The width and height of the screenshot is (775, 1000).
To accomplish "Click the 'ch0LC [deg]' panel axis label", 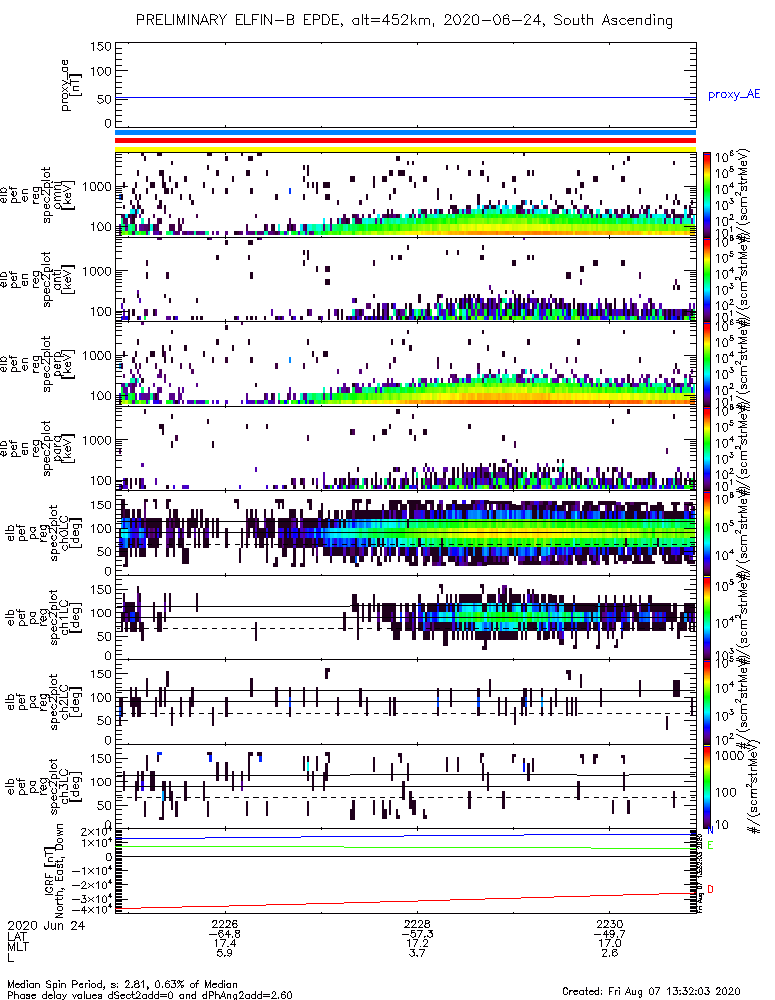I will tap(72, 533).
